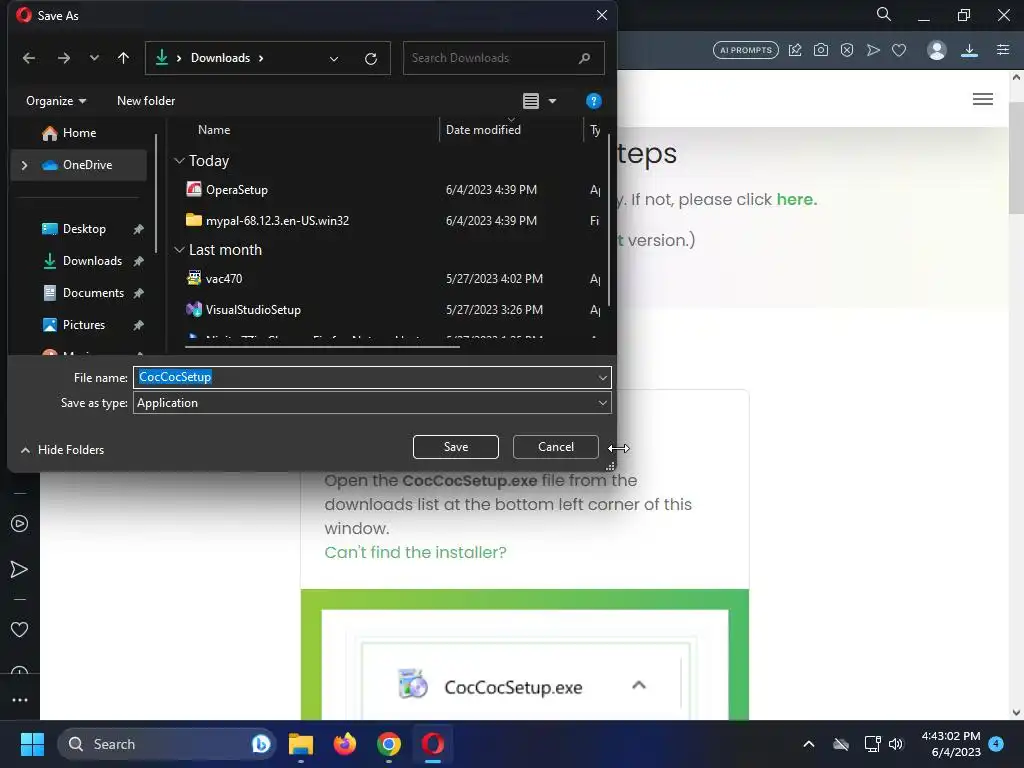This screenshot has width=1024, height=768.
Task: Open Opera easy setup icon
Action: (x=1003, y=50)
